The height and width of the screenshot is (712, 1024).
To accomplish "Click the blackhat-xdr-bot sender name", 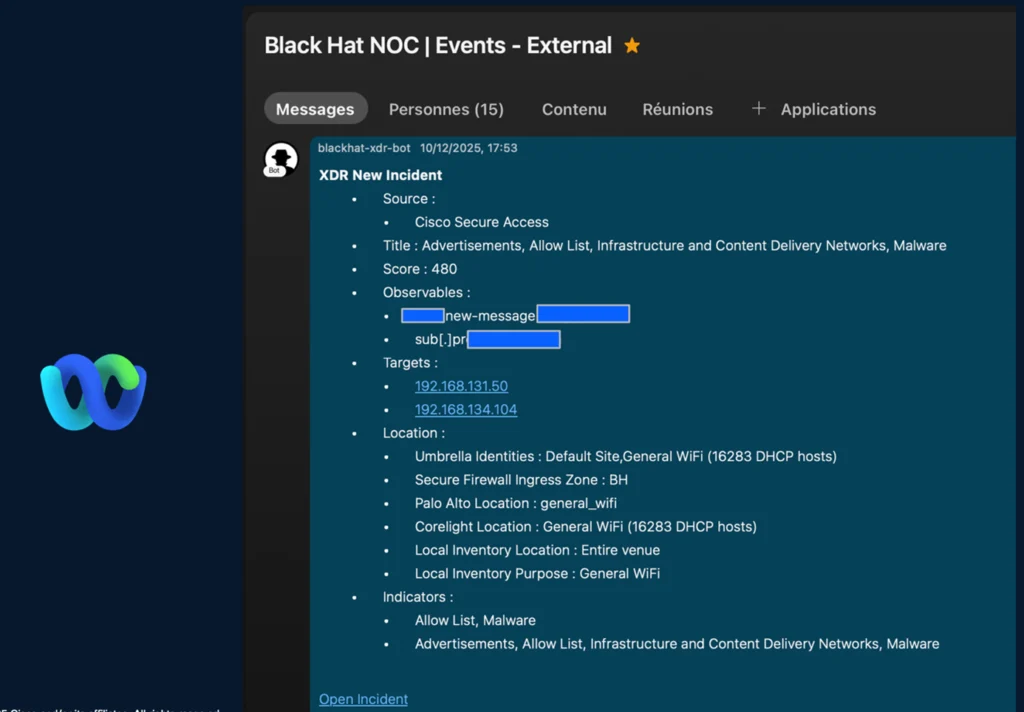I will (x=364, y=148).
